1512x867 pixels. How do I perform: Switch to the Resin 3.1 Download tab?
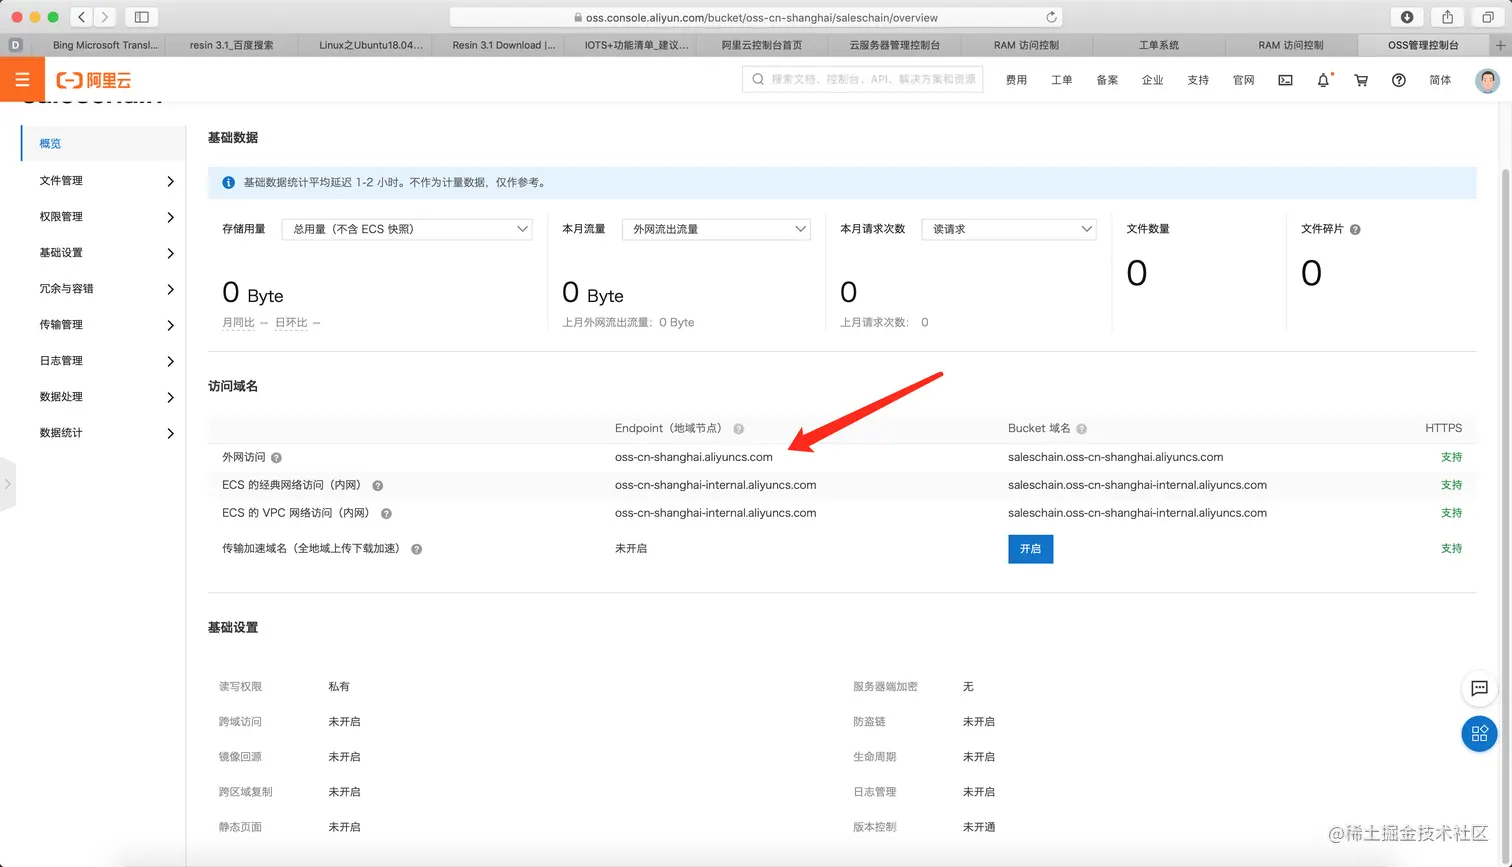[496, 45]
